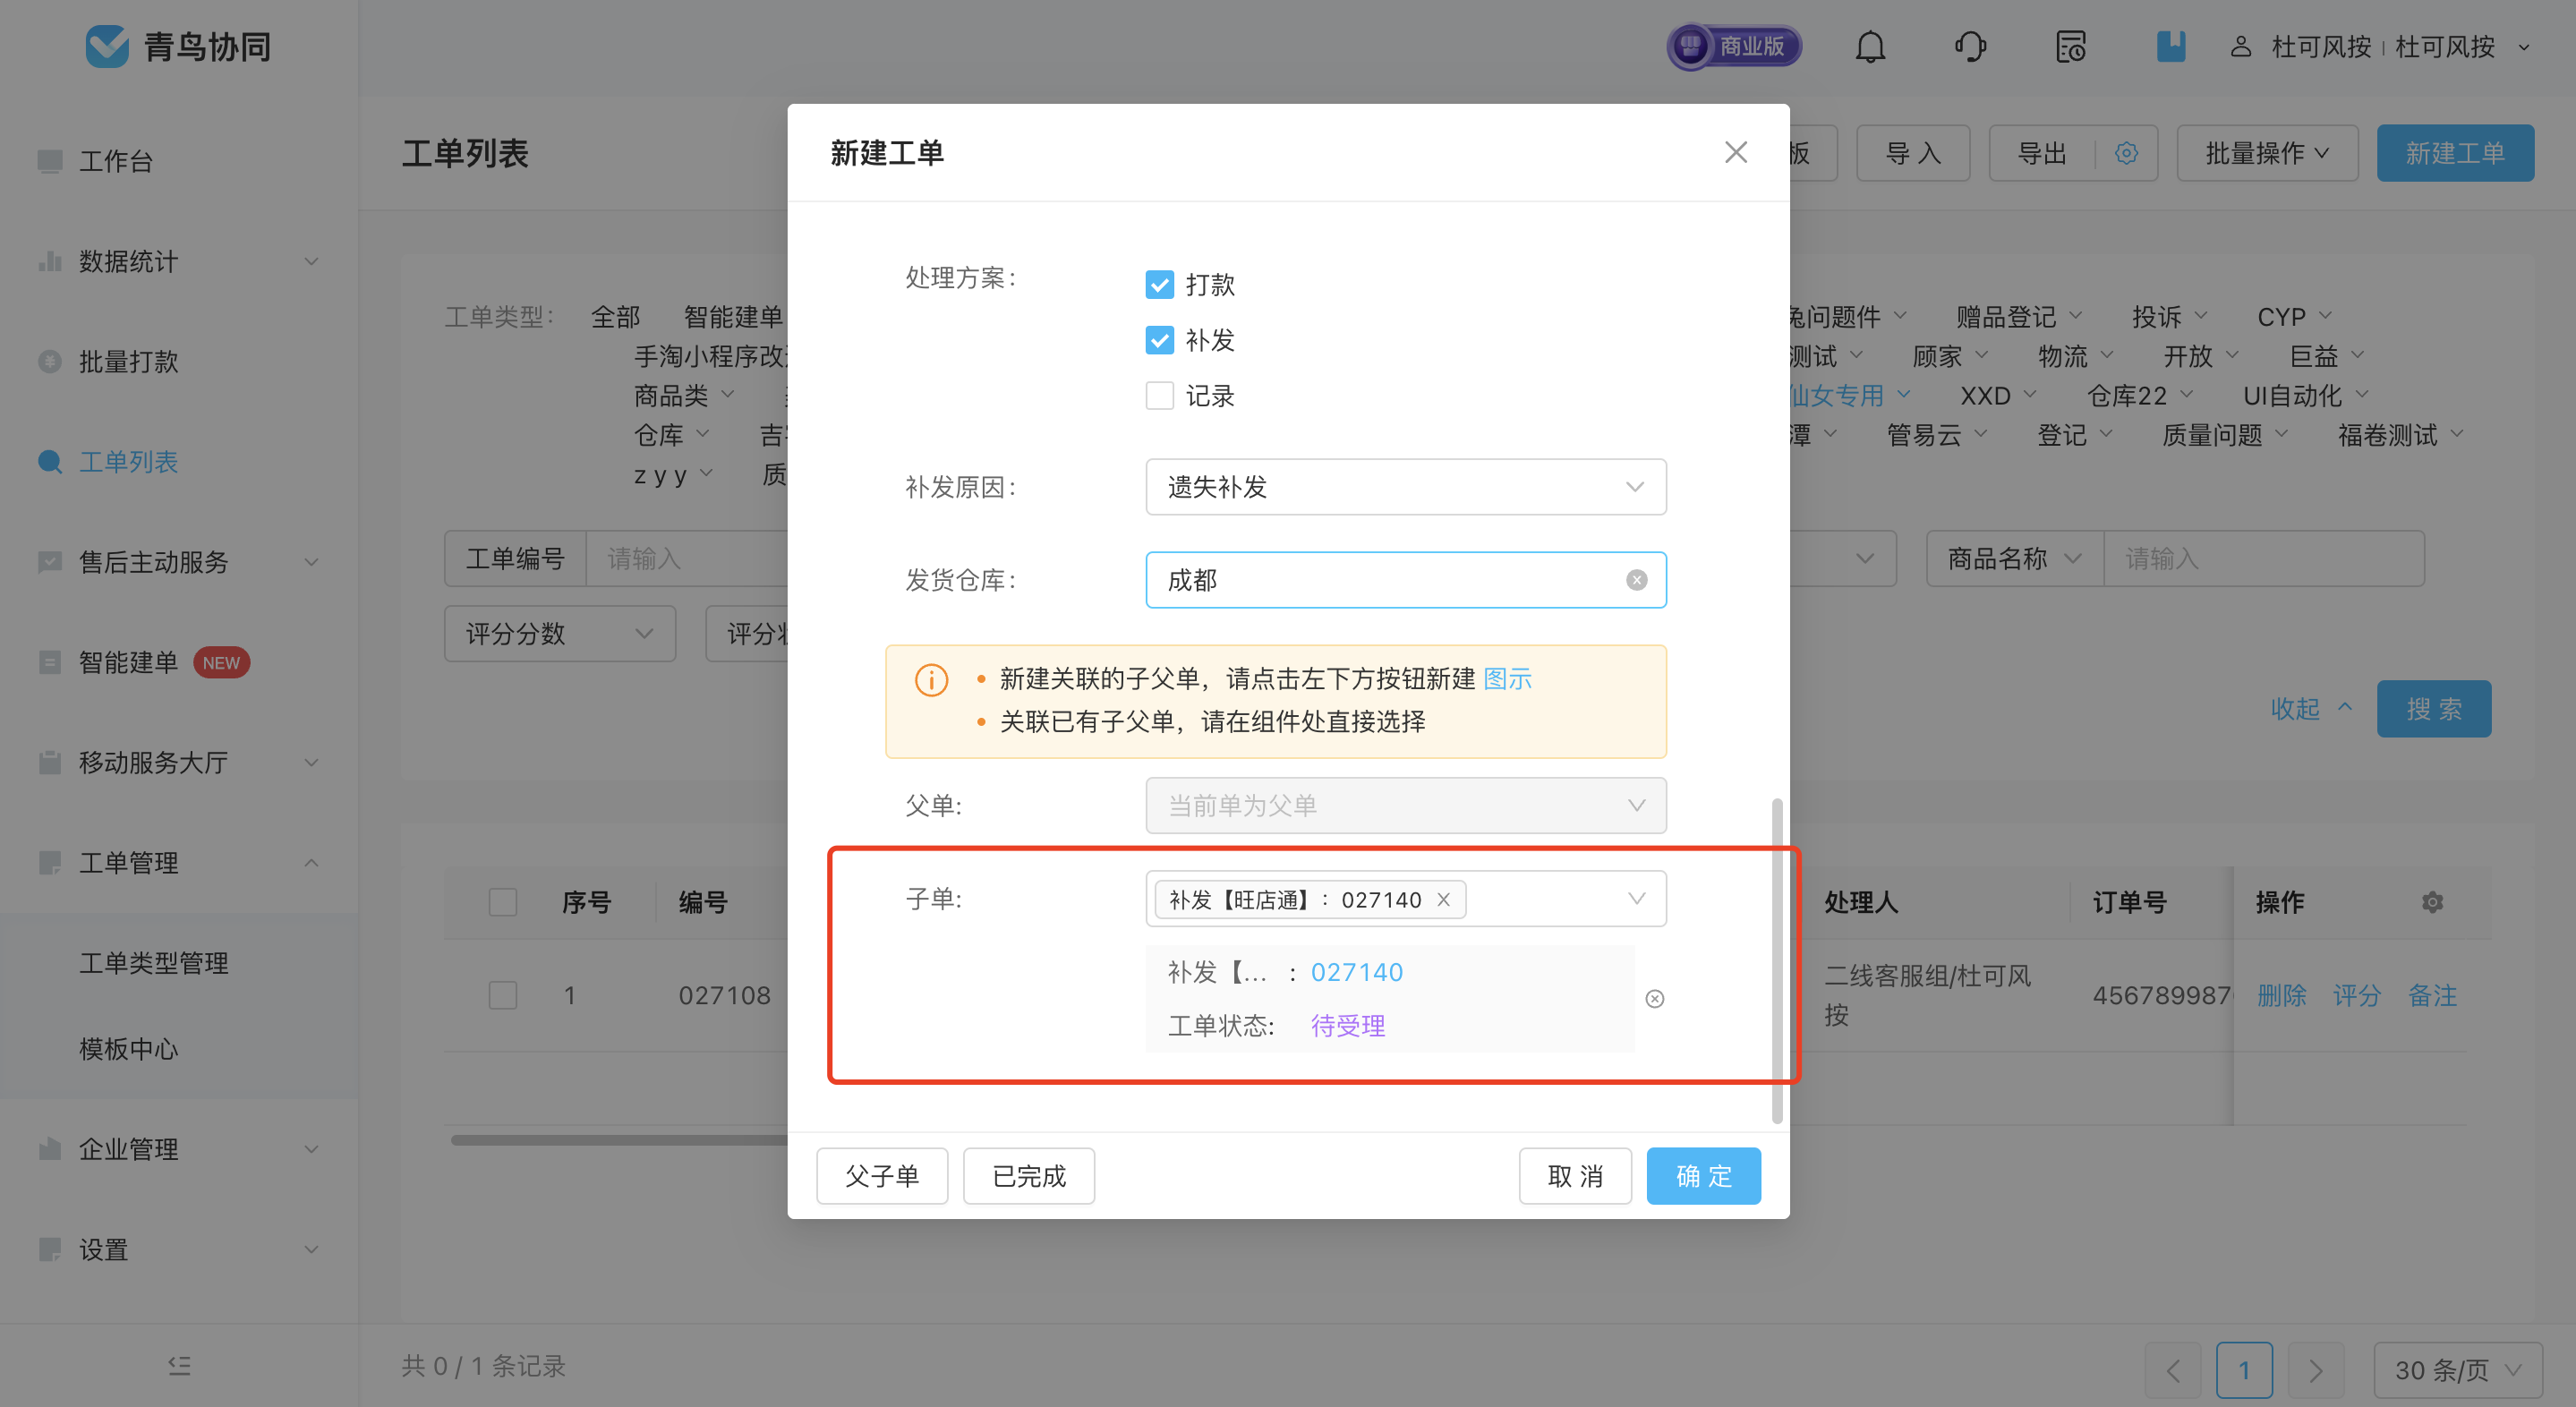Expand 企业管理 sidebar section
2576x1407 pixels.
point(311,1149)
